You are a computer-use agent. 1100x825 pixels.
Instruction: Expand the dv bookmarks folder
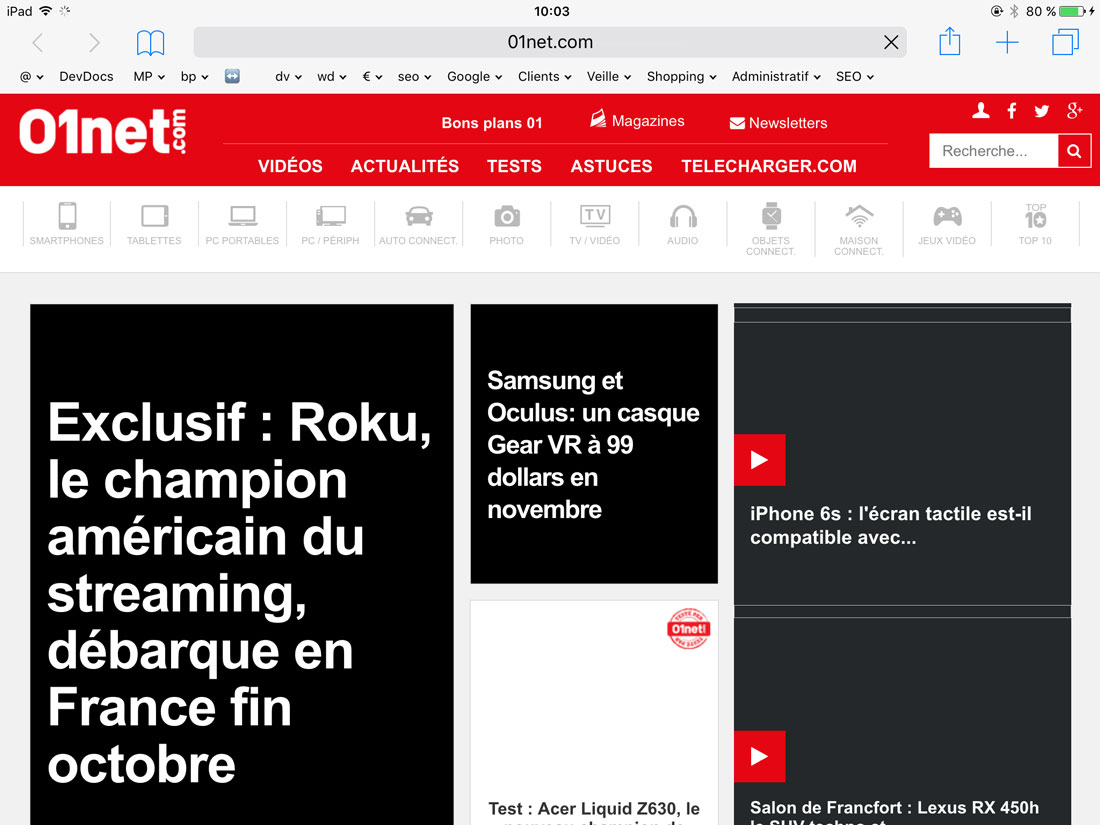click(x=288, y=76)
